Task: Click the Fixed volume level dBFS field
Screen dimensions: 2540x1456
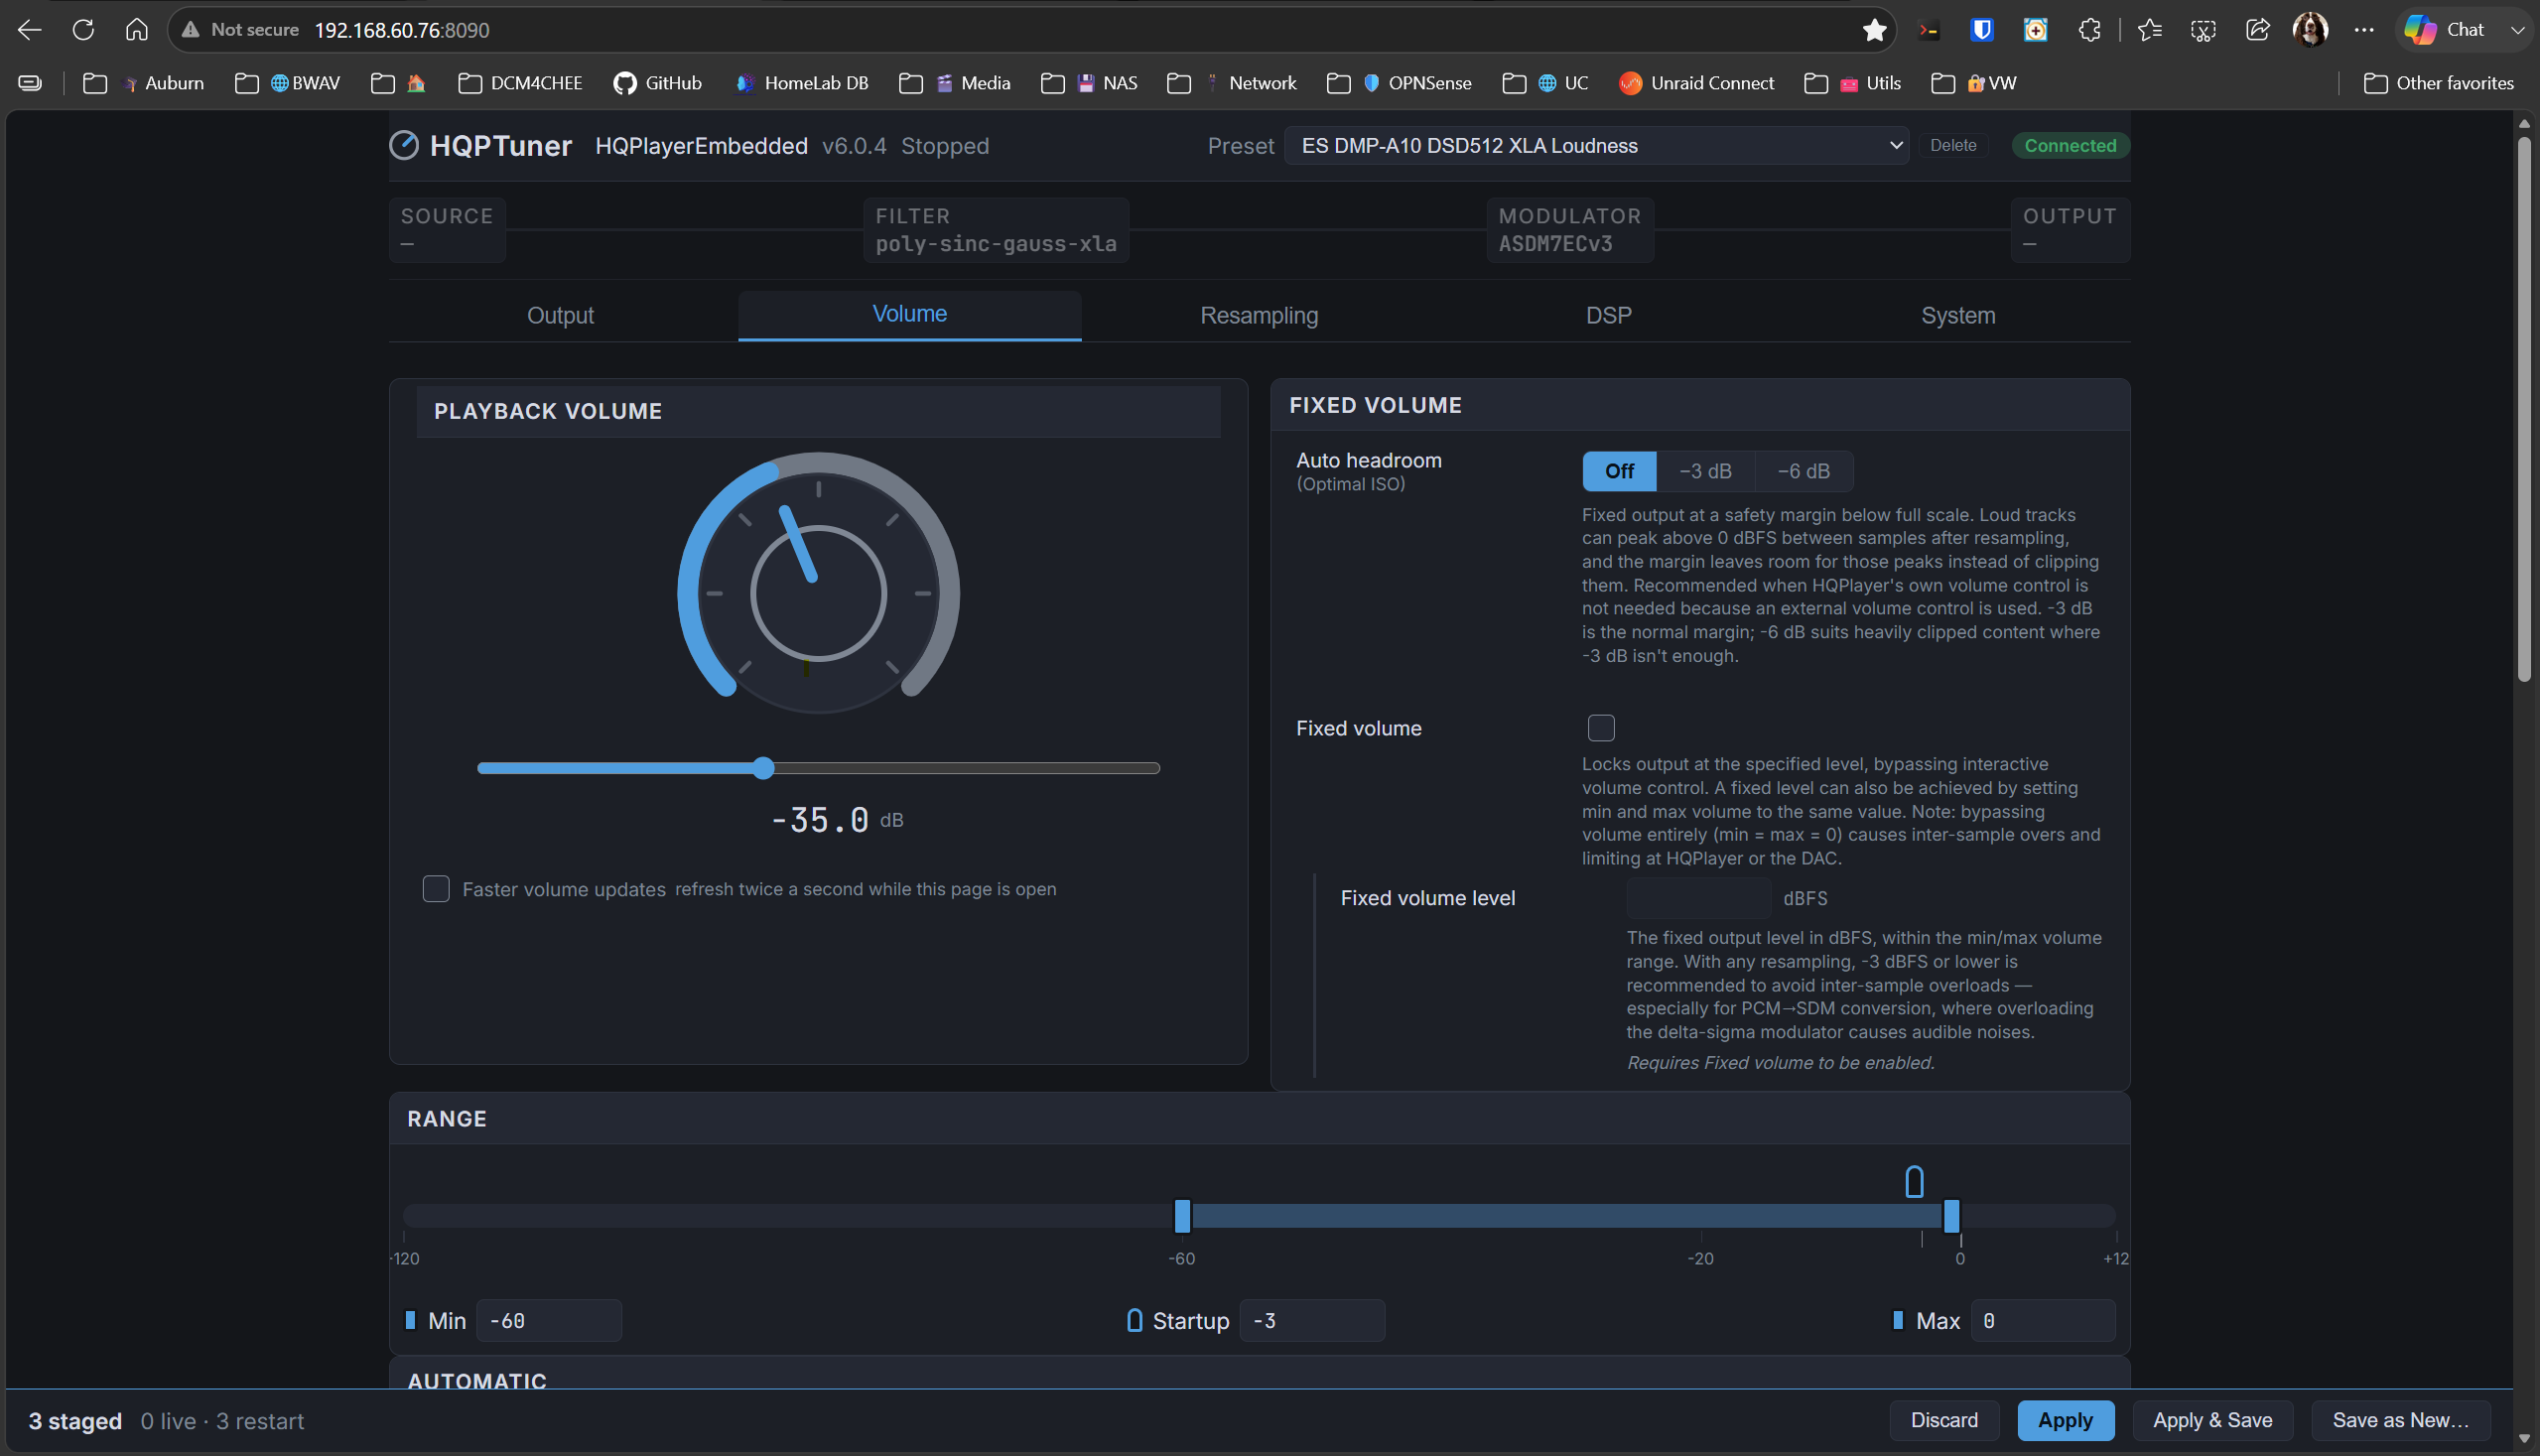Action: pyautogui.click(x=1698, y=898)
